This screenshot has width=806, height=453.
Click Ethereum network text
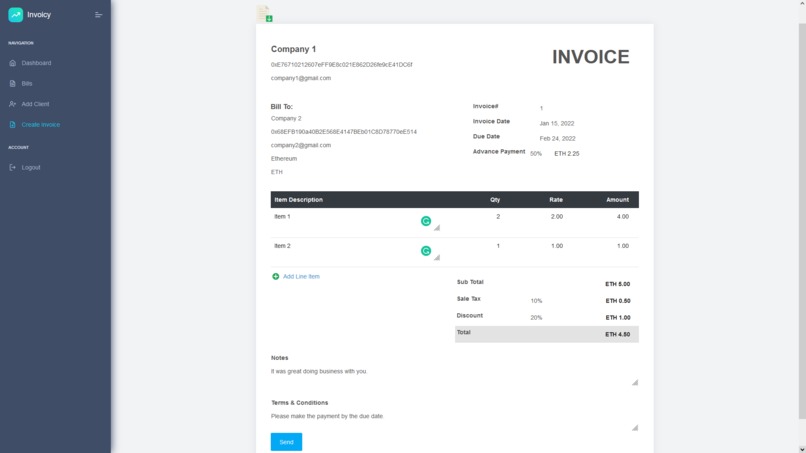[284, 158]
